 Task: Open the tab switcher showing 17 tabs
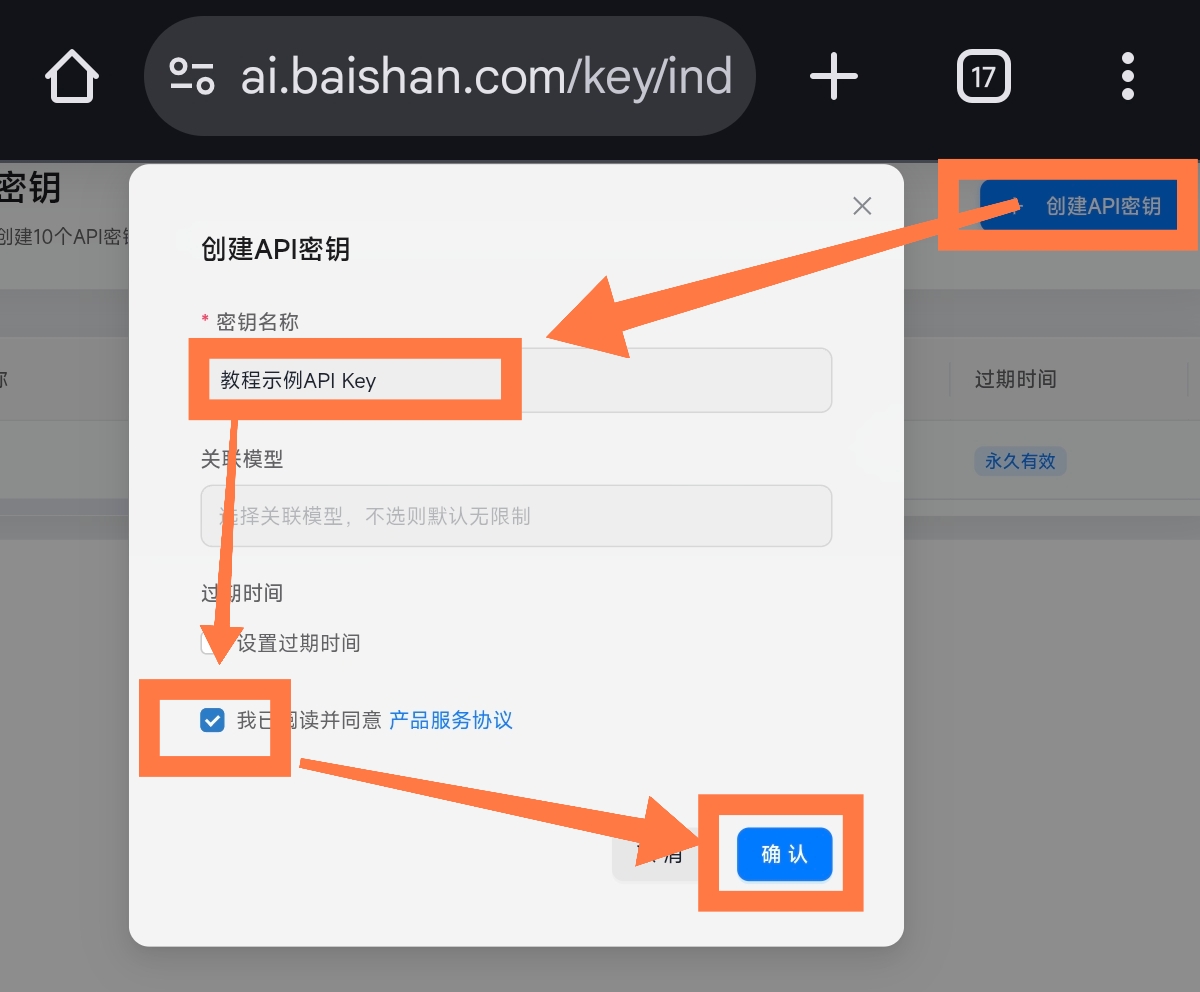point(984,77)
